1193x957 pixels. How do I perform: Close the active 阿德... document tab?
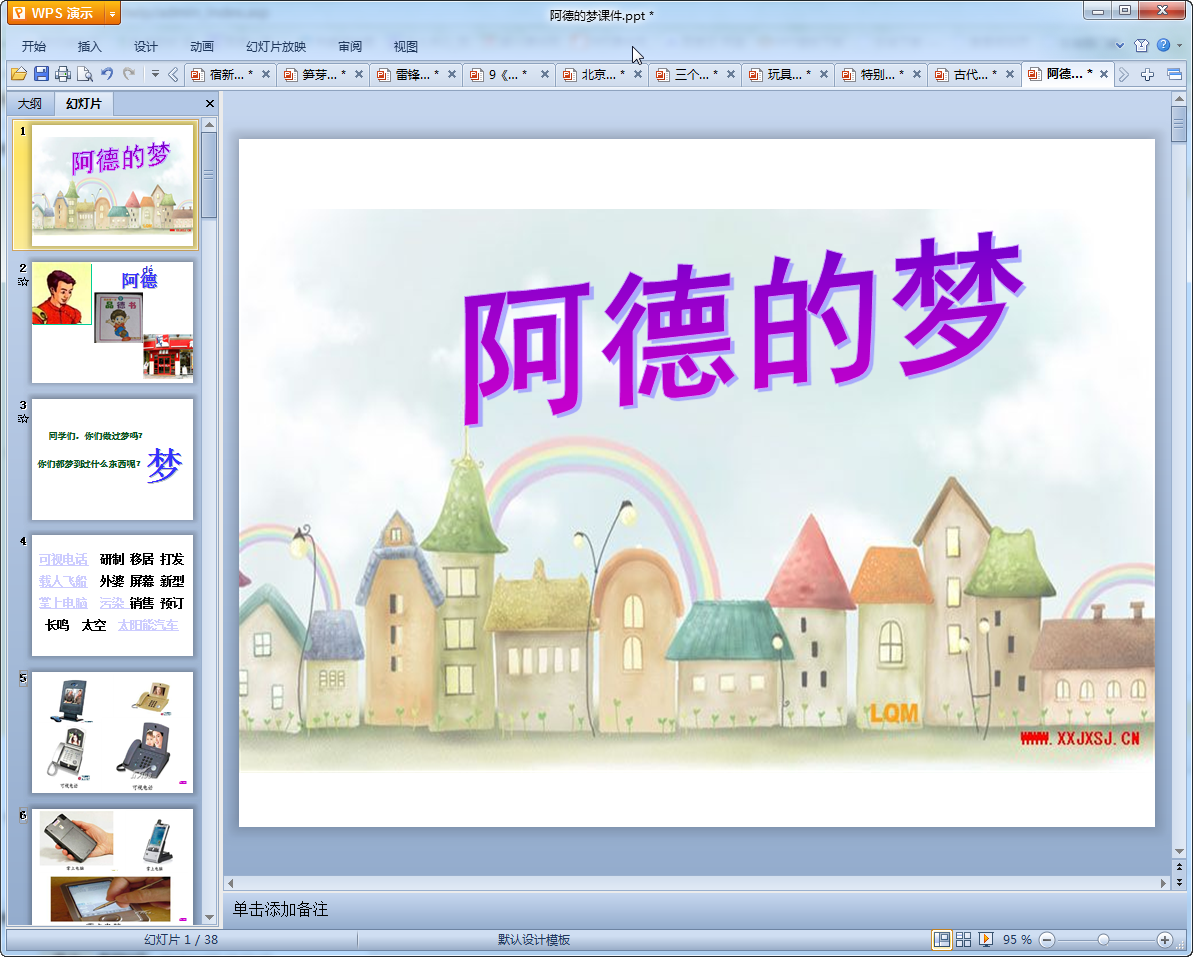pyautogui.click(x=1104, y=74)
